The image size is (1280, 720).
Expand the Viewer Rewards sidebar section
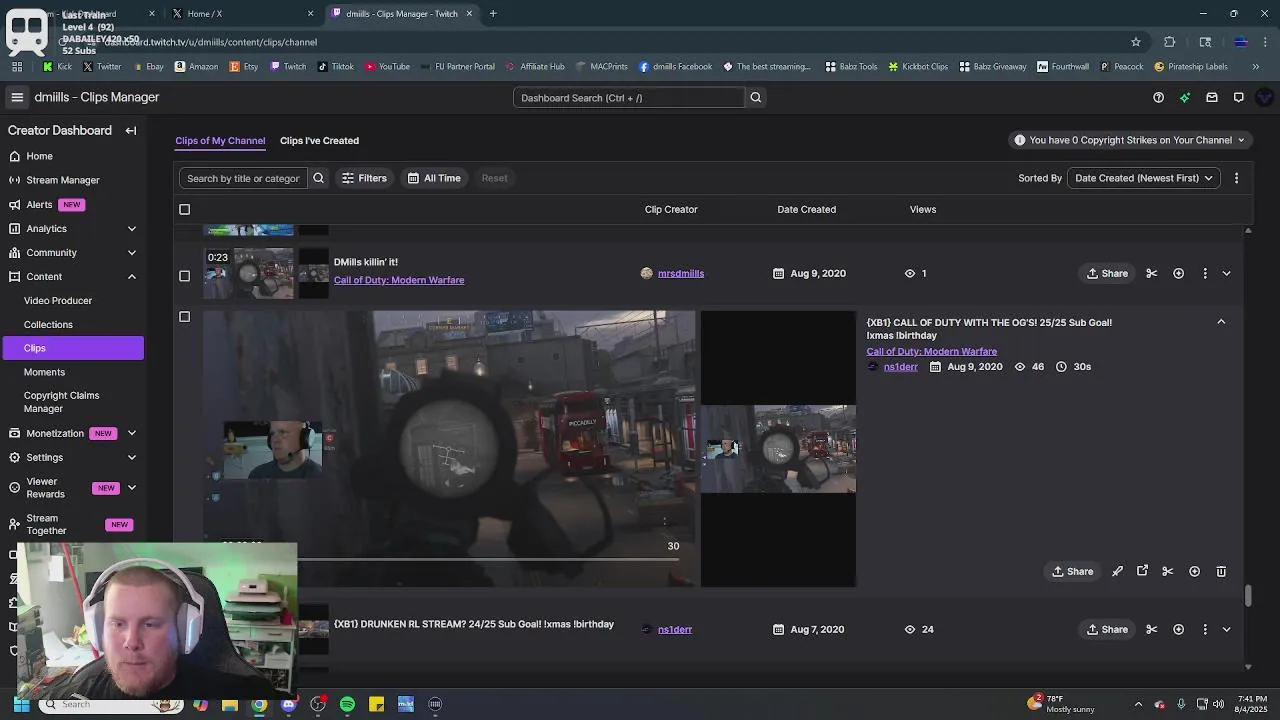click(132, 488)
